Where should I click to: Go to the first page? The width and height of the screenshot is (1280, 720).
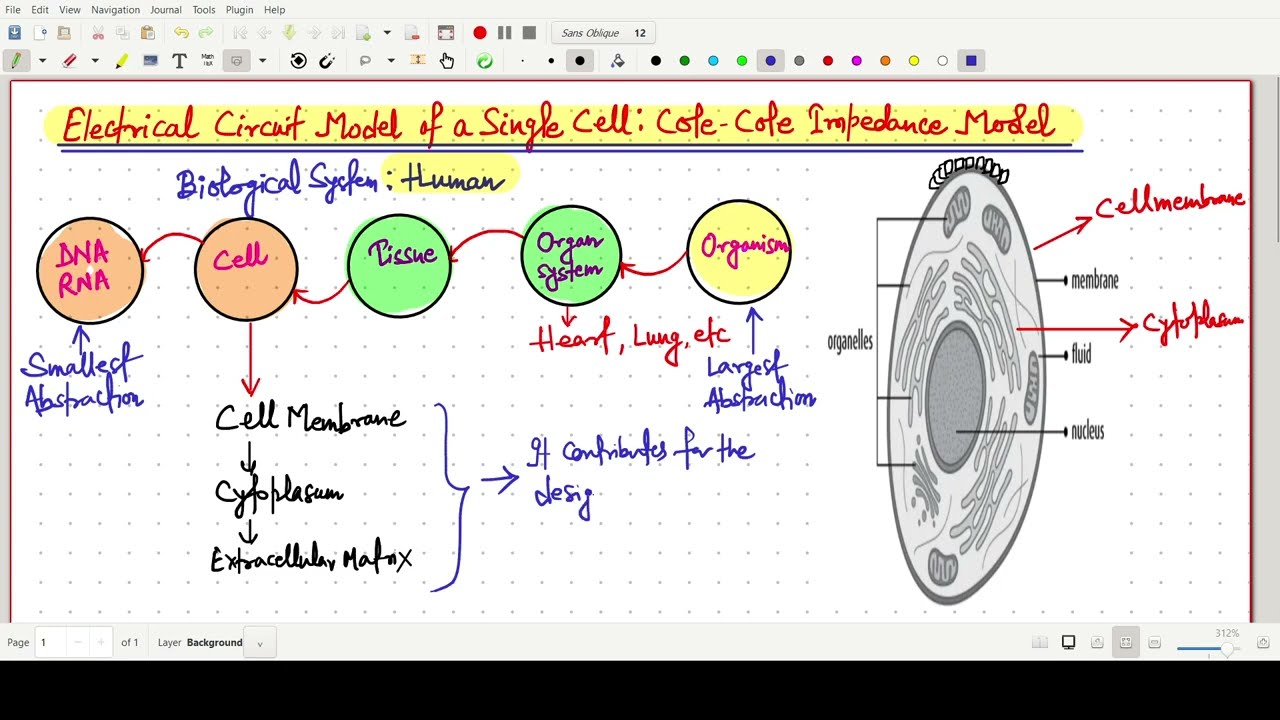tap(240, 33)
